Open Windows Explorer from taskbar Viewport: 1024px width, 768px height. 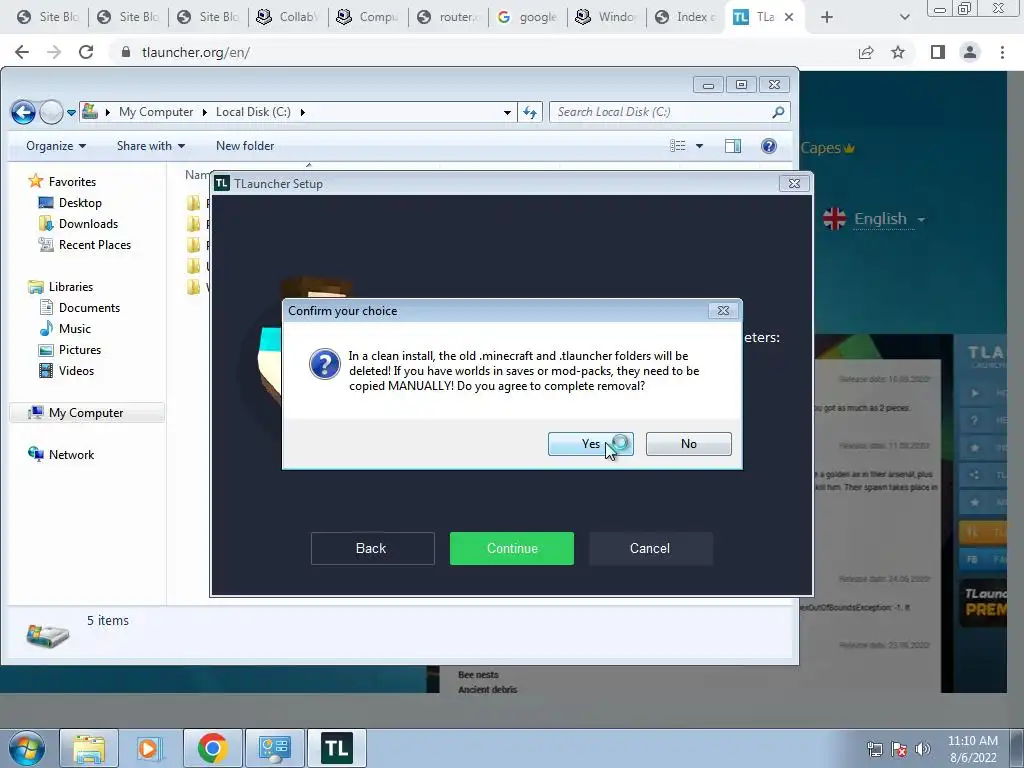click(x=89, y=748)
